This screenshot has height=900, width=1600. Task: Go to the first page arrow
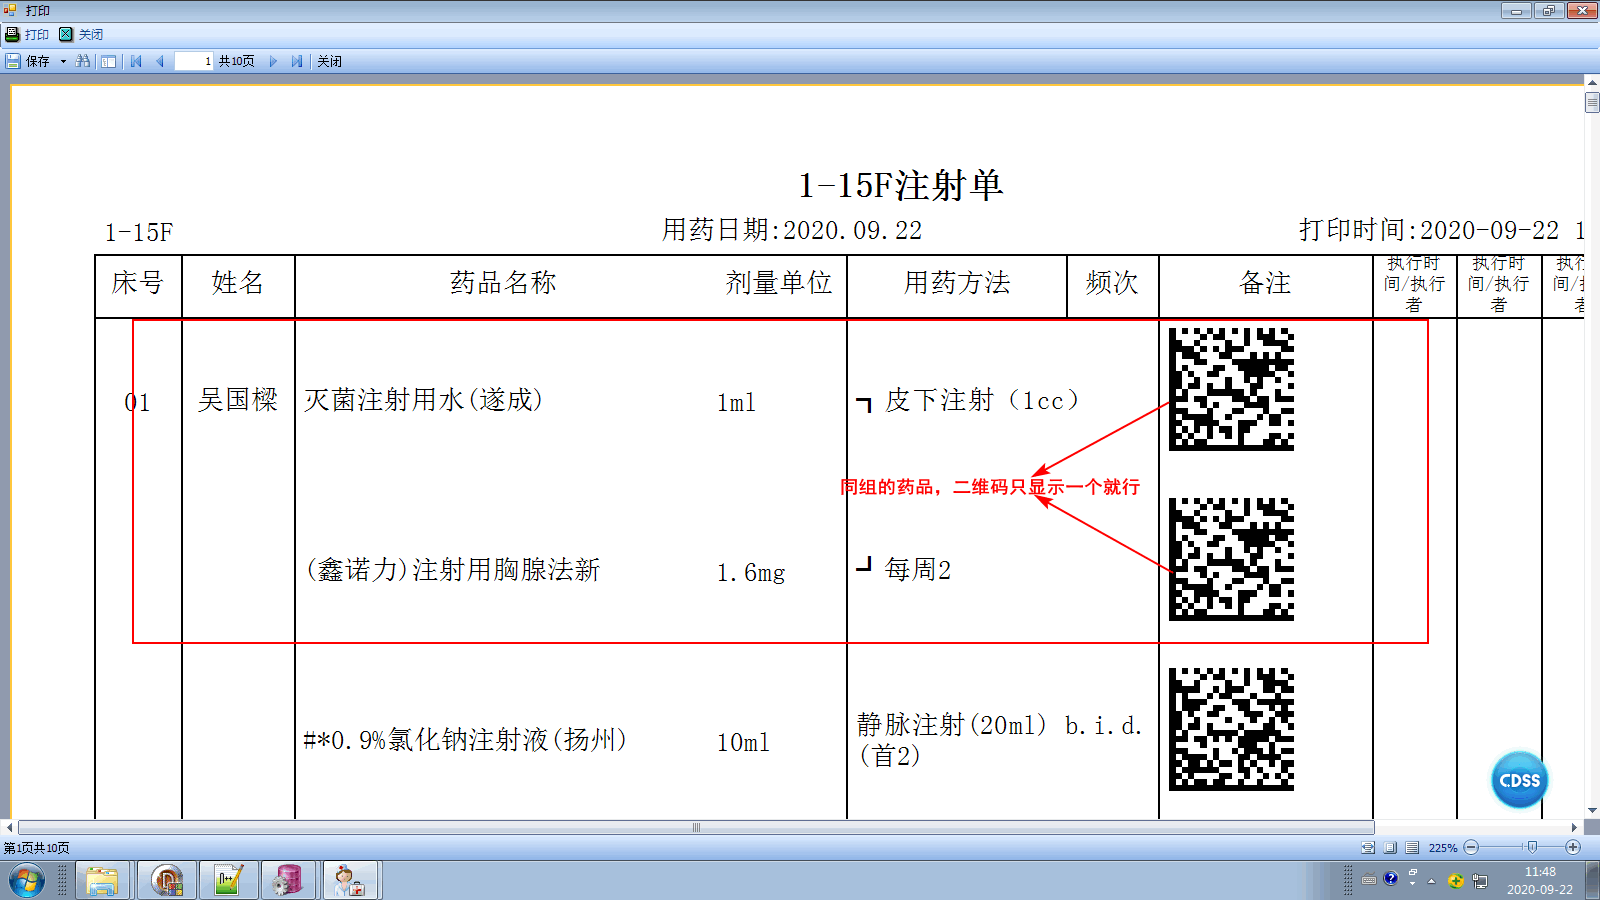tap(136, 61)
